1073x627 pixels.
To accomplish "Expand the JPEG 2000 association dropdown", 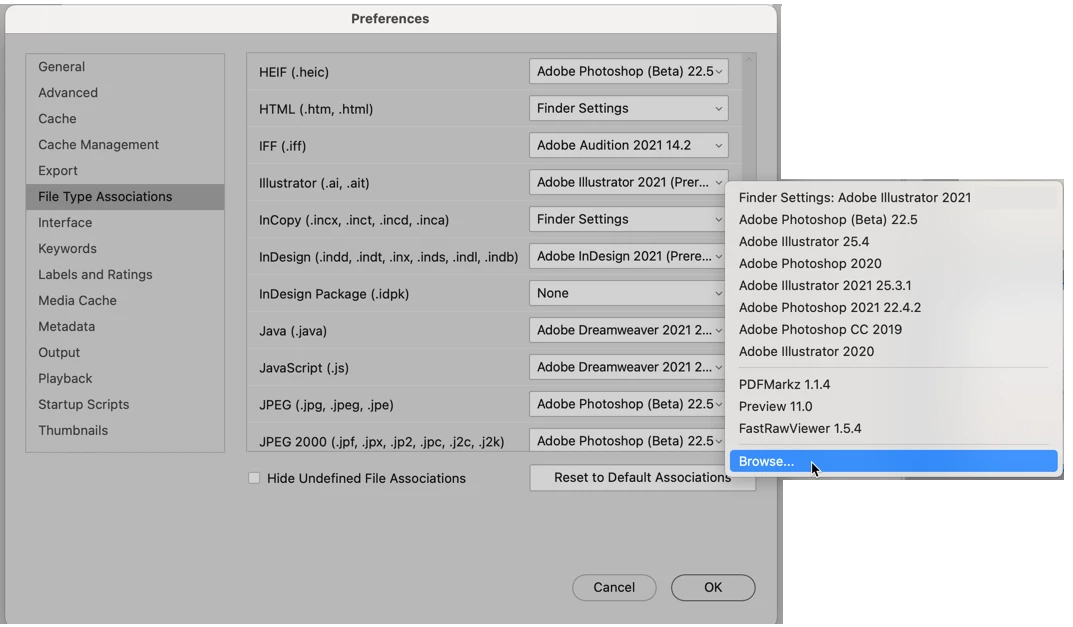I will point(628,441).
